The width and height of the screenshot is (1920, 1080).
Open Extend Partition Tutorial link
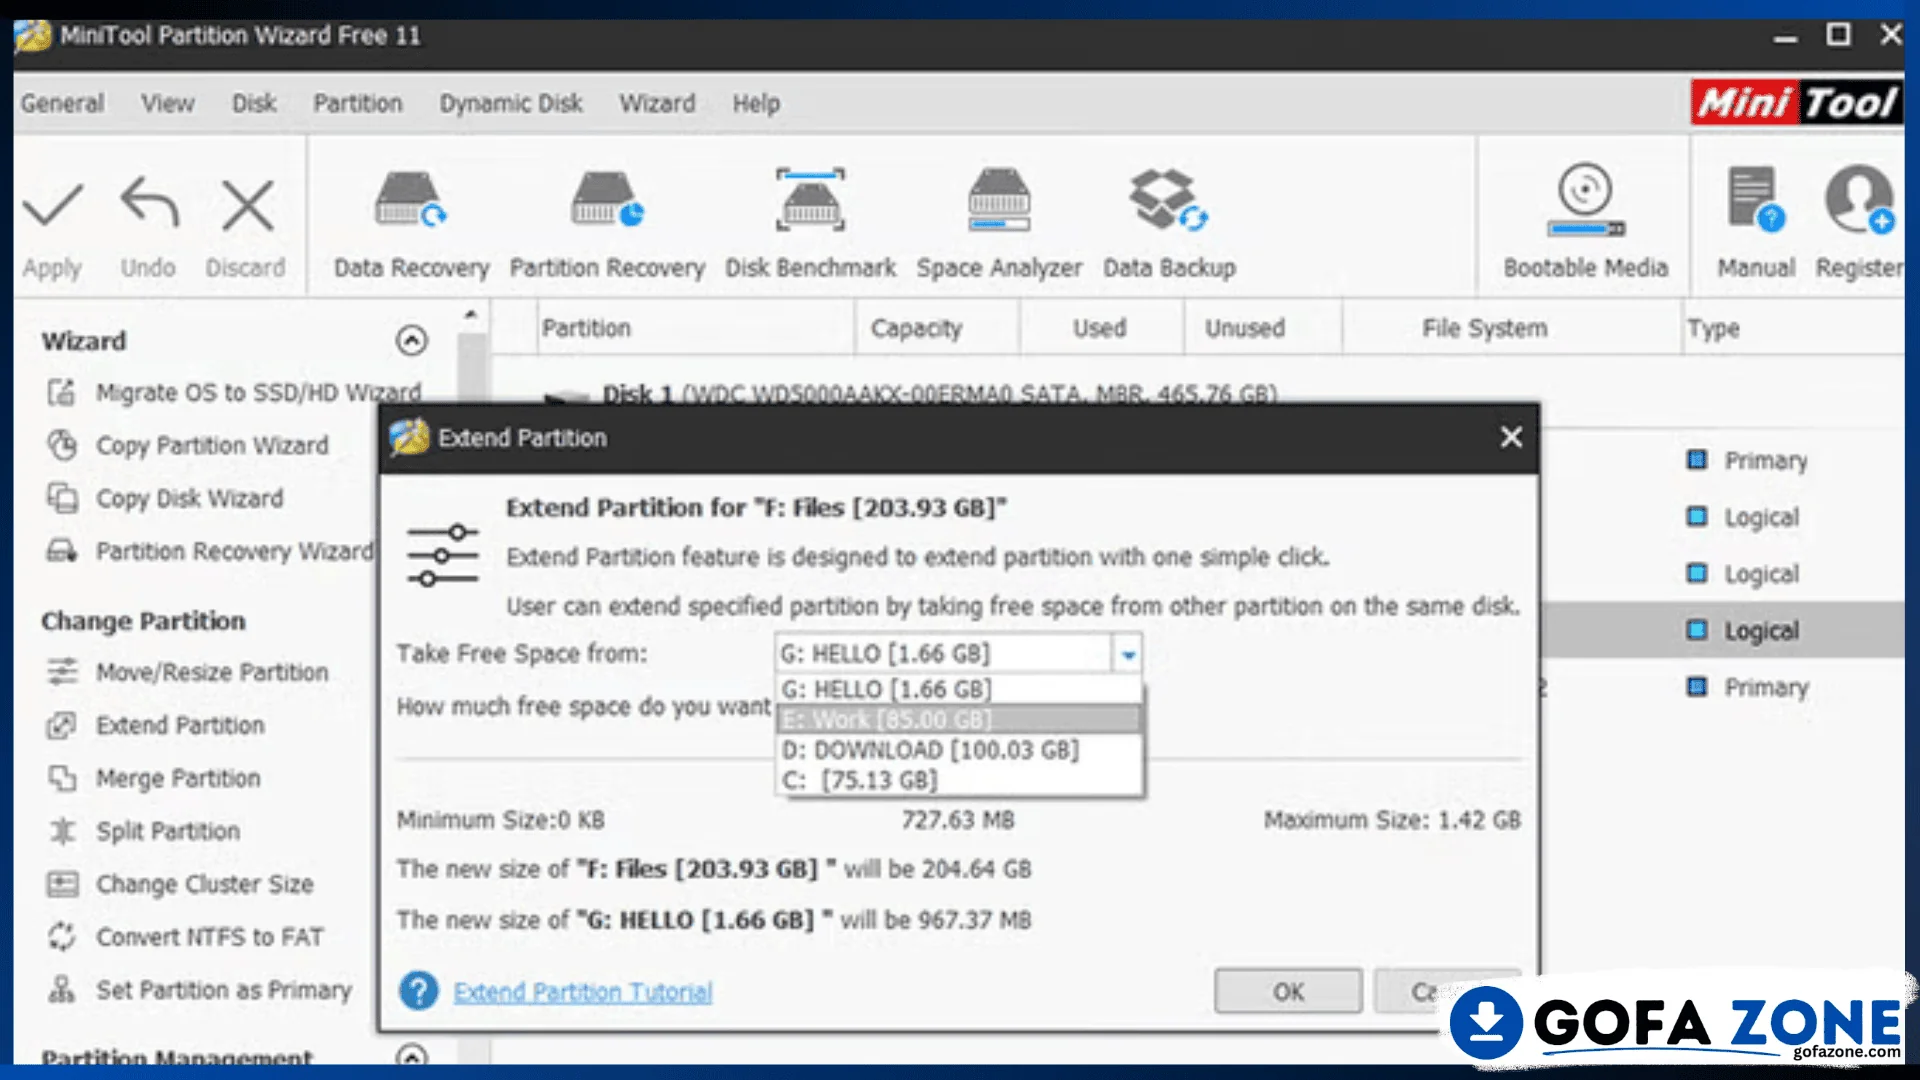[582, 992]
